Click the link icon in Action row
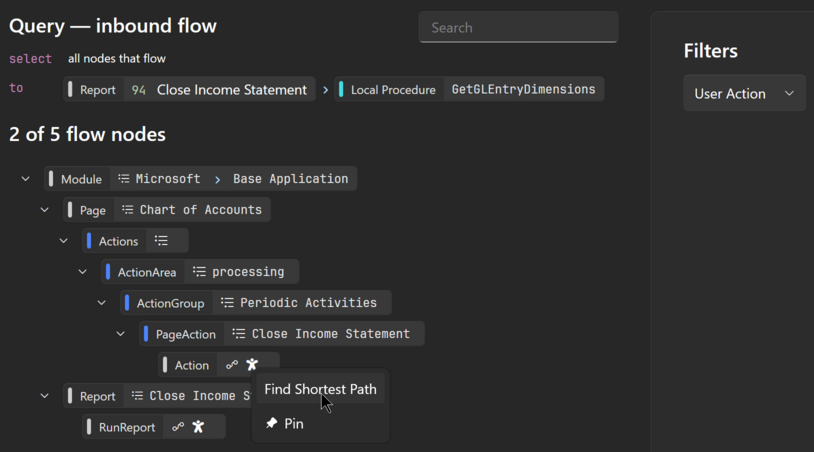 coord(232,365)
